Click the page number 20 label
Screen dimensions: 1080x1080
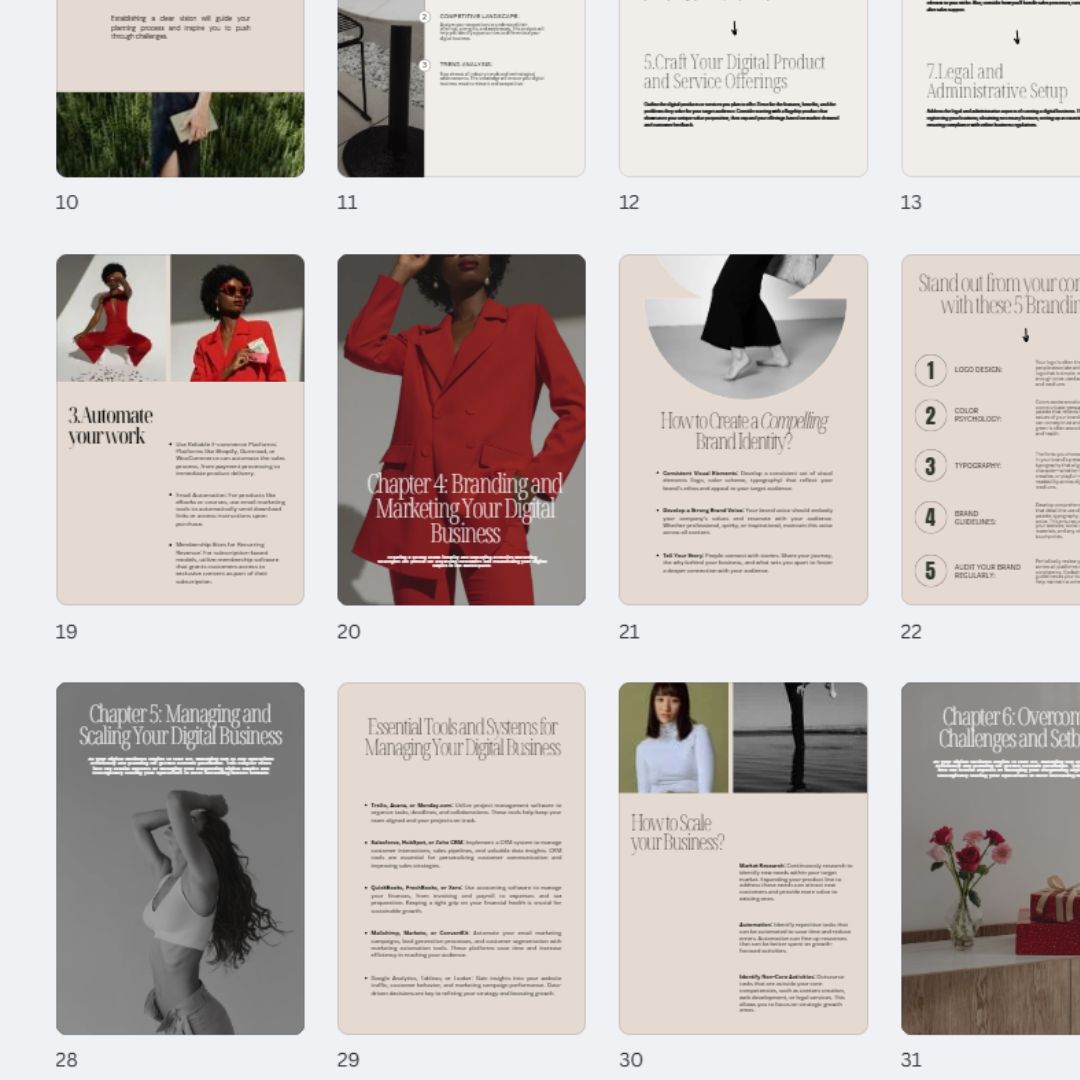(x=349, y=631)
